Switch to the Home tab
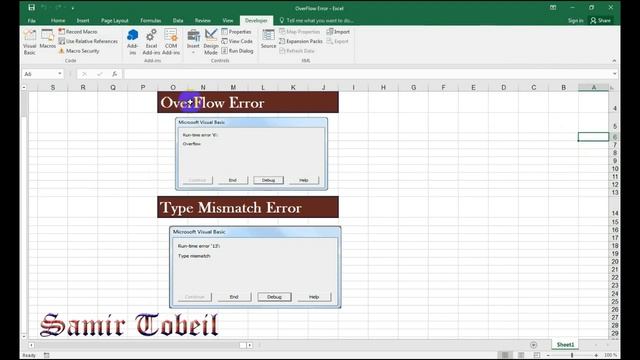 pyautogui.click(x=58, y=20)
